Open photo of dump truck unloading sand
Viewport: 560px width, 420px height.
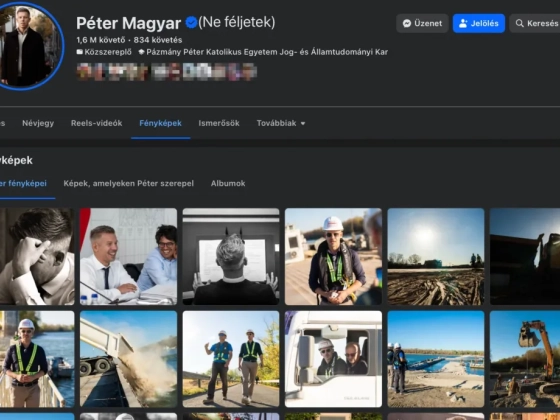pos(129,359)
